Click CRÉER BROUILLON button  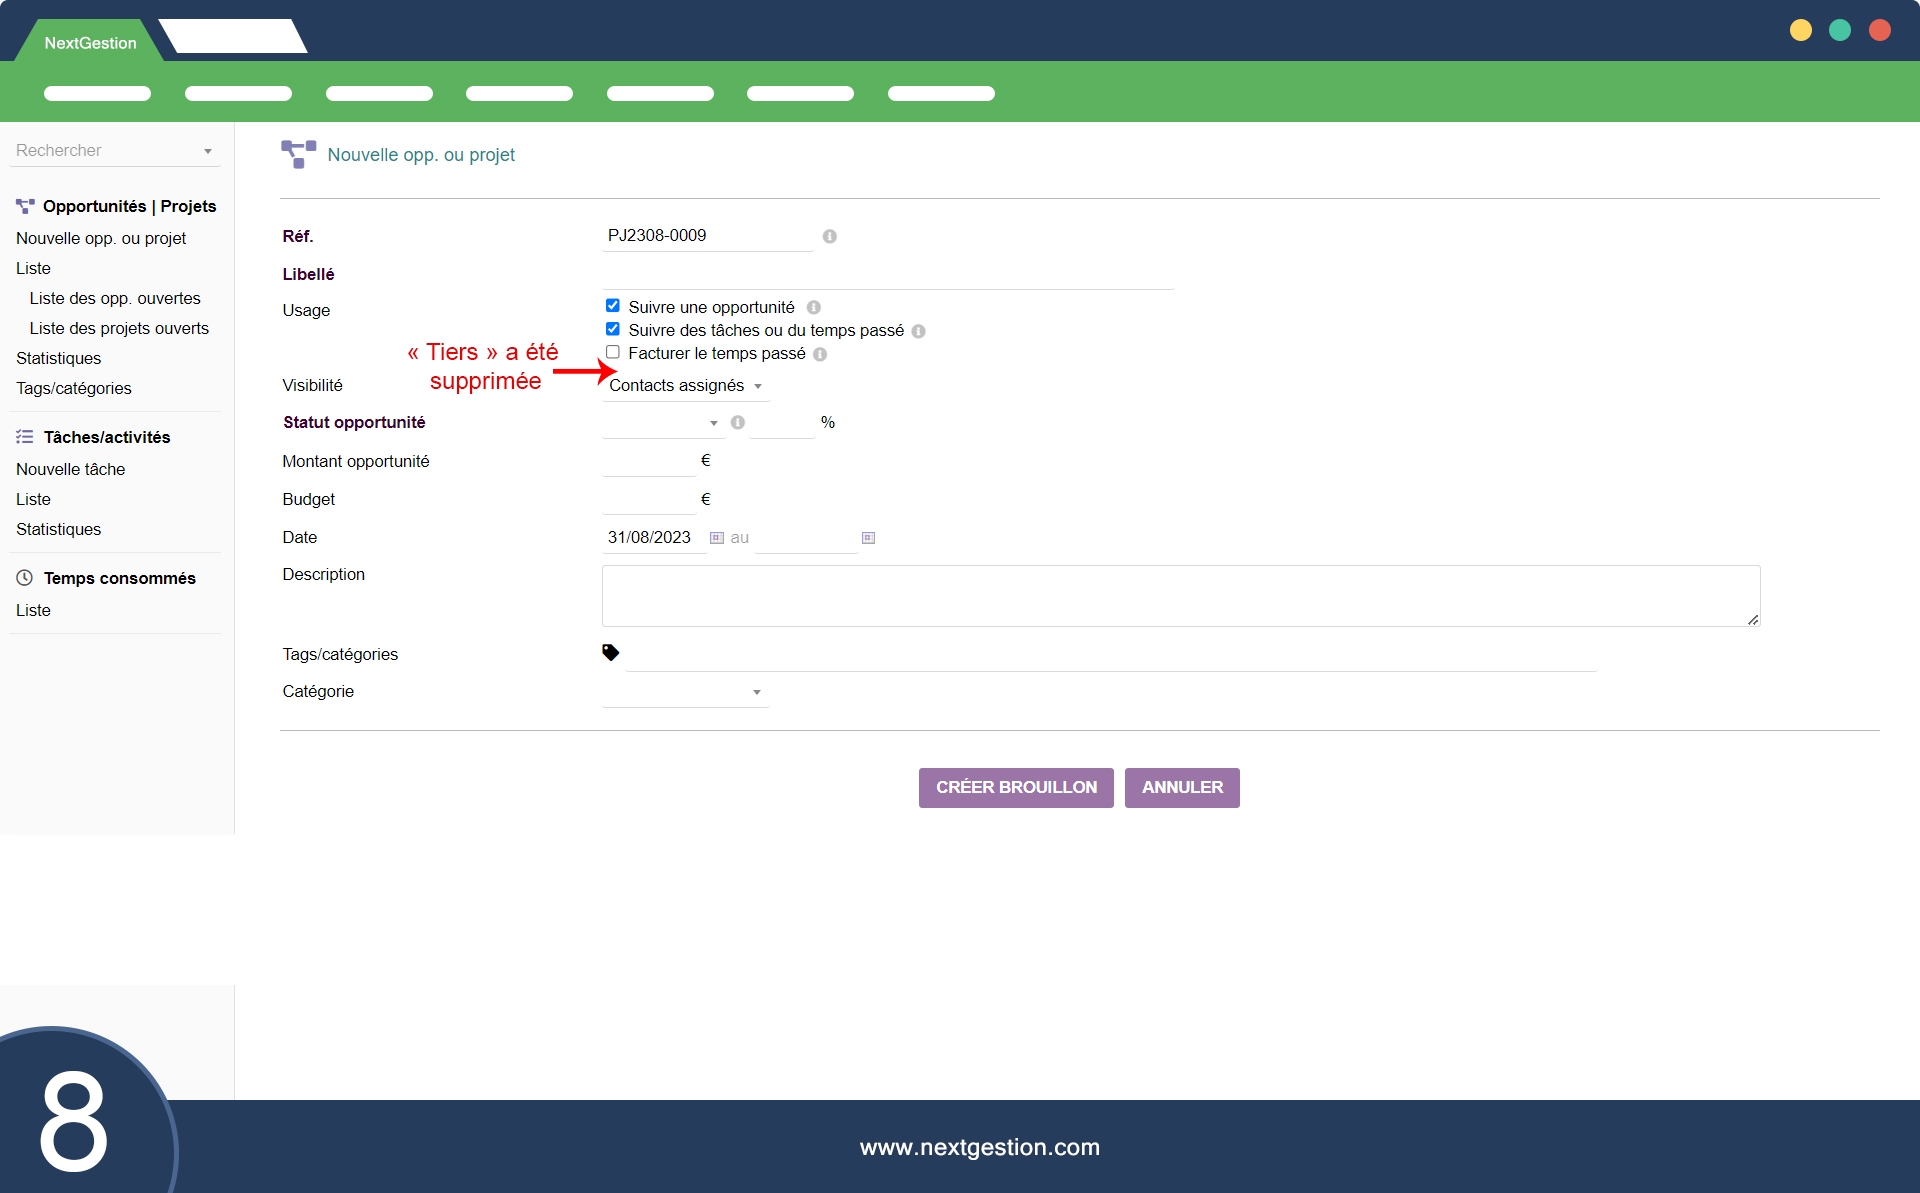point(1015,787)
